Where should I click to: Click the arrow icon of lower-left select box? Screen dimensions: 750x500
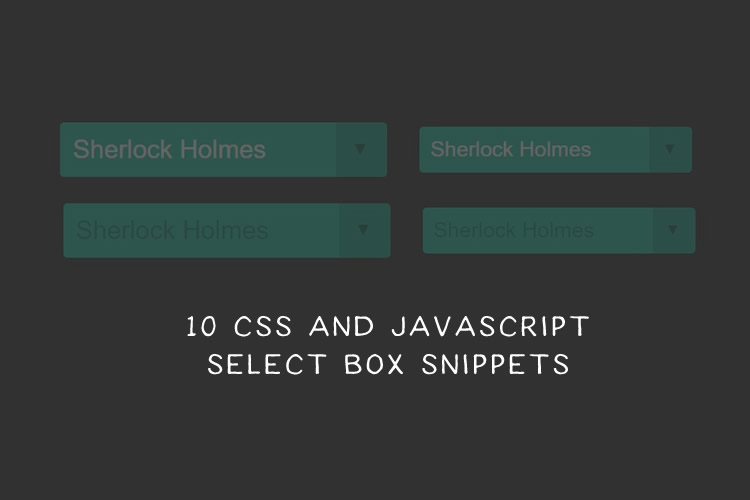[x=364, y=230]
